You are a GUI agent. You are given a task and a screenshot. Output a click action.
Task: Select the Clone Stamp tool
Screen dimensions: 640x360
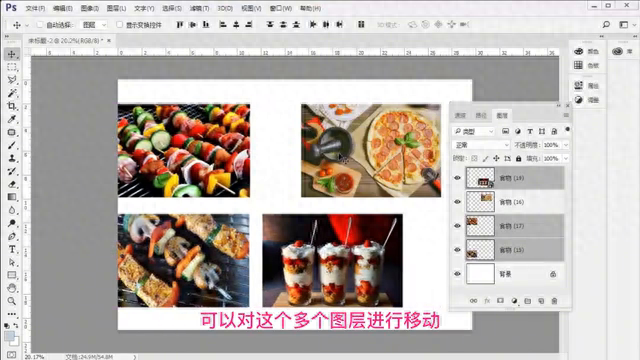11,158
